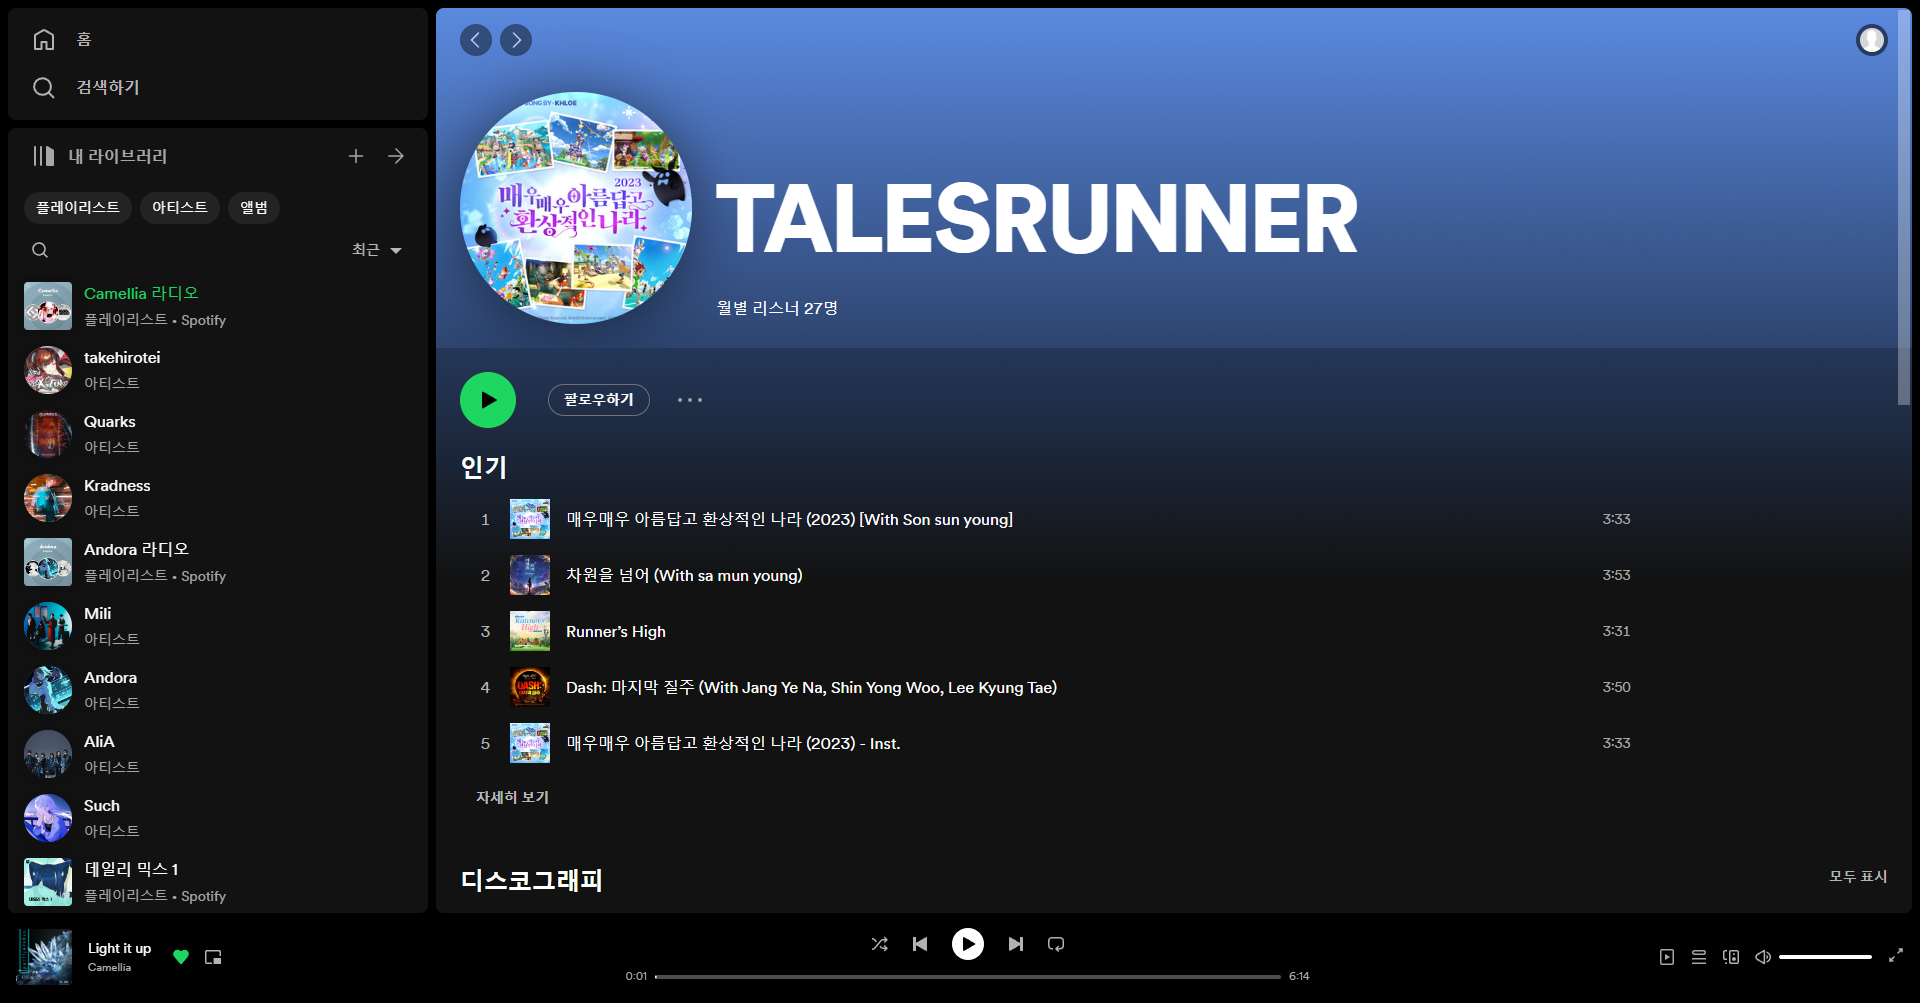Show more tracks via 자세히 보기
Screen dimensions: 1920x1003
(x=512, y=797)
